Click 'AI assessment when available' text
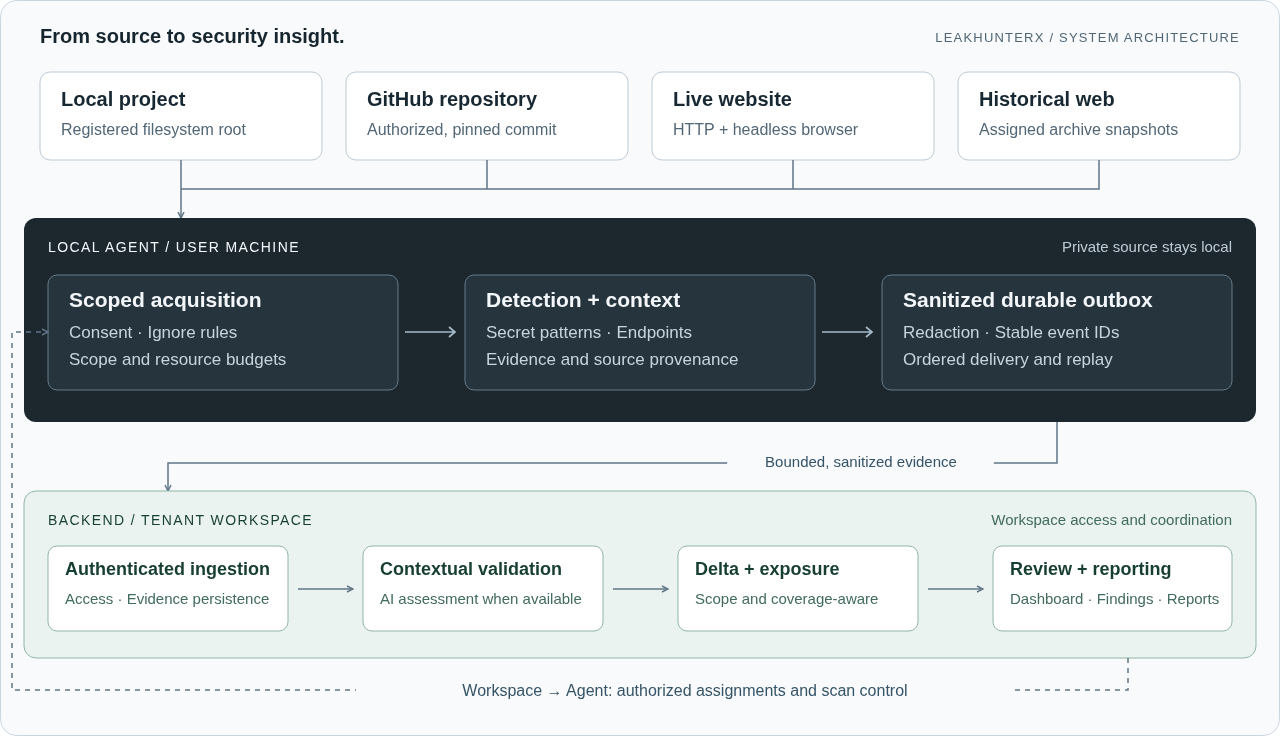Viewport: 1280px width, 736px height. pyautogui.click(x=481, y=599)
